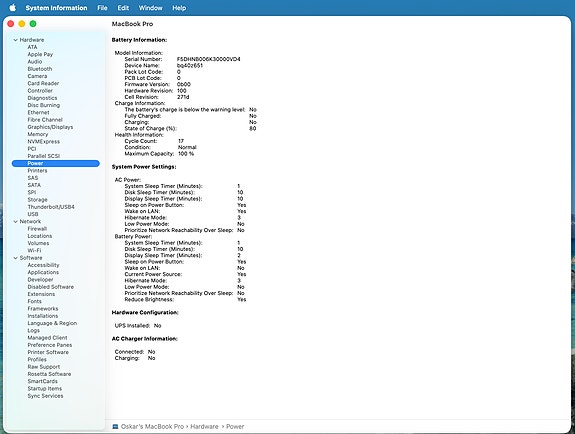The height and width of the screenshot is (434, 575).
Task: Open the File menu
Action: (x=102, y=8)
